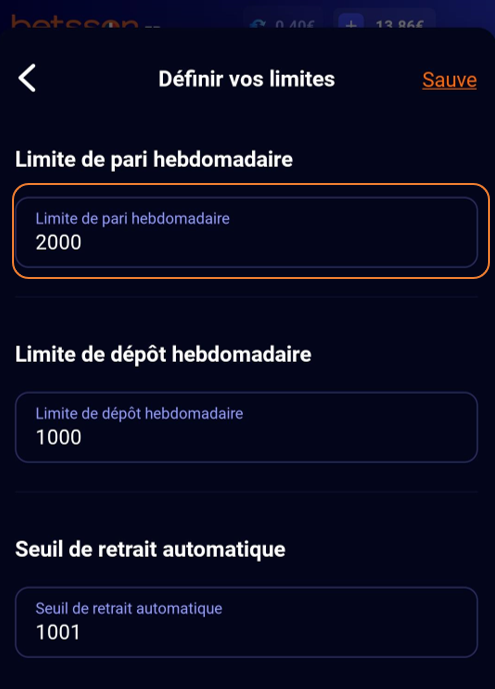The width and height of the screenshot is (495, 689).
Task: Tap the 0.40€ bonus balance
Action: (295, 24)
